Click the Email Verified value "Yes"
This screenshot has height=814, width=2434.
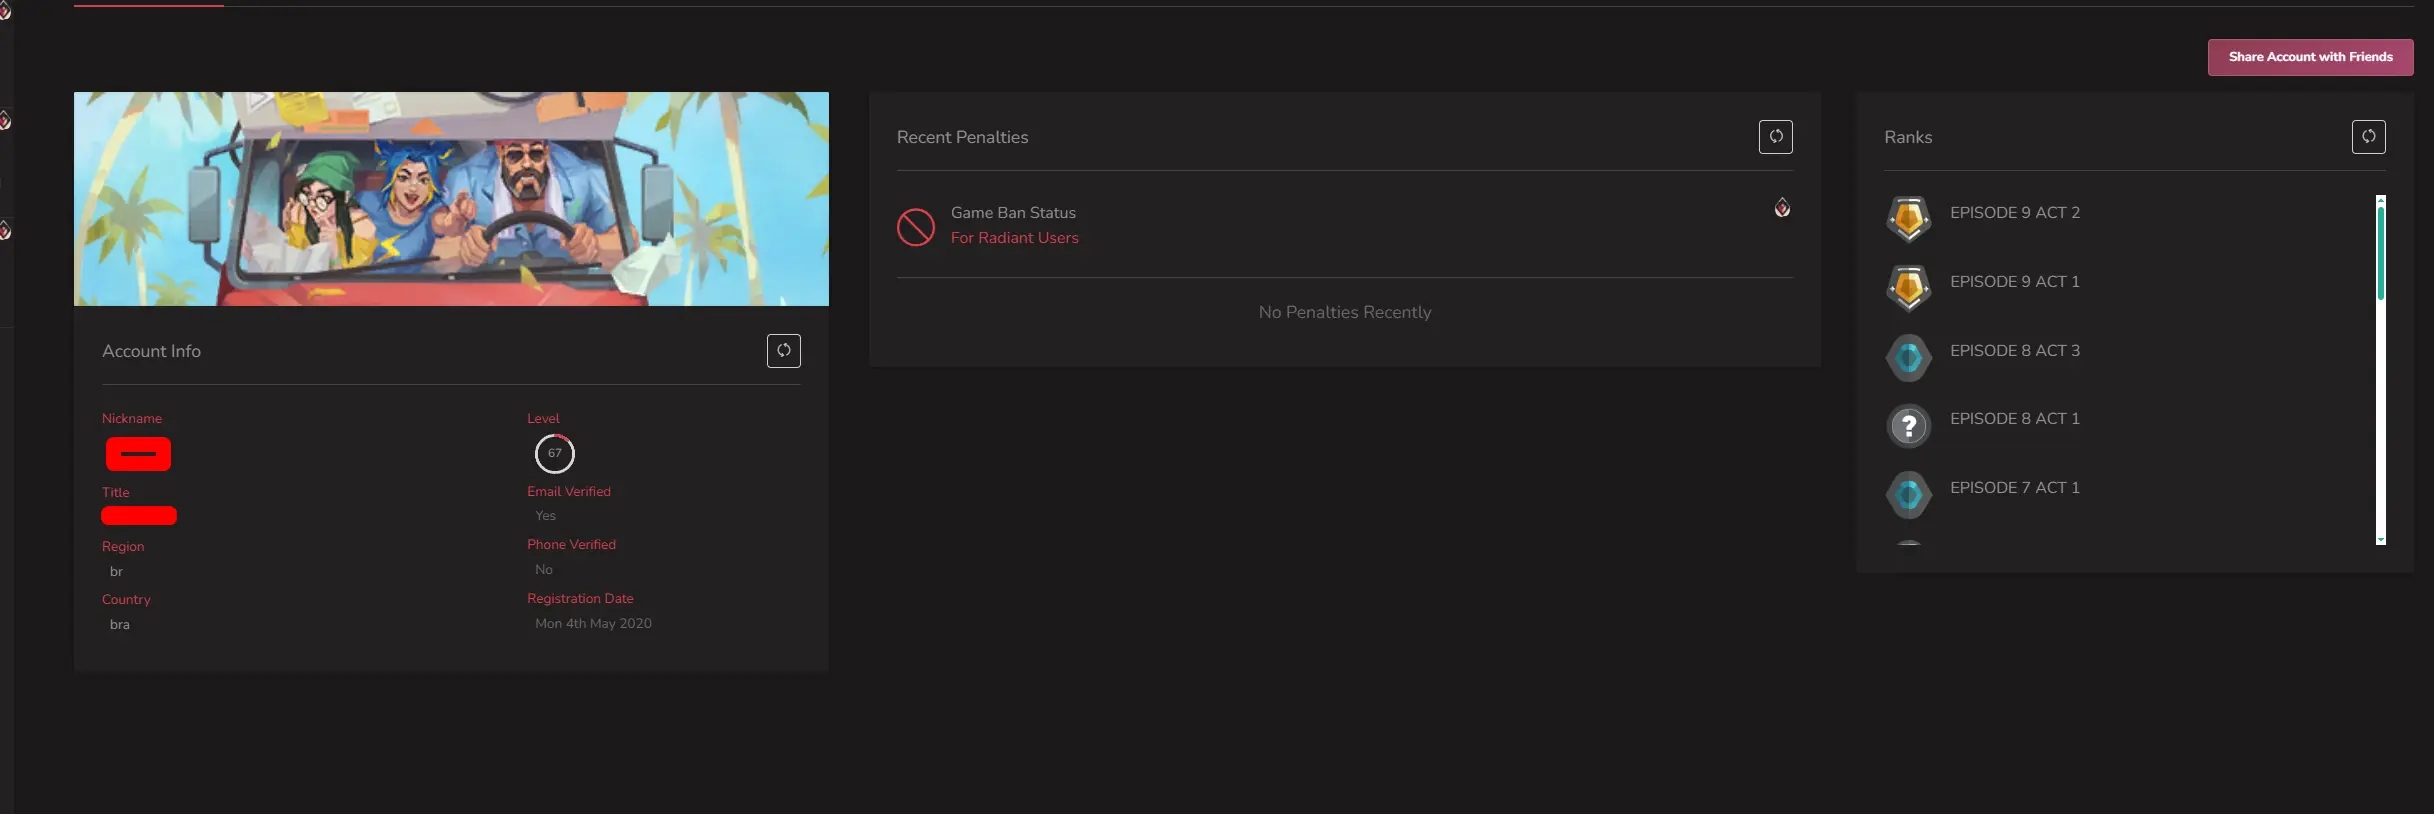click(545, 516)
